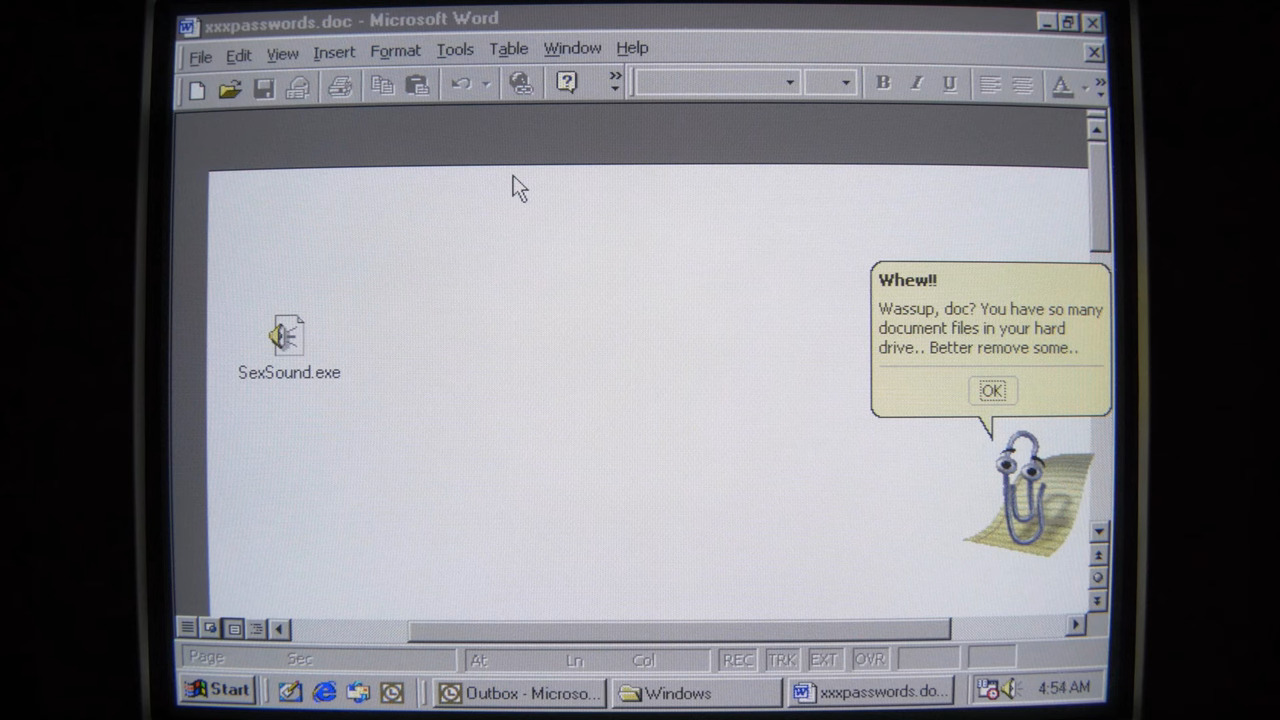
Task: Show more Standard toolbar buttons chevron
Action: click(615, 82)
